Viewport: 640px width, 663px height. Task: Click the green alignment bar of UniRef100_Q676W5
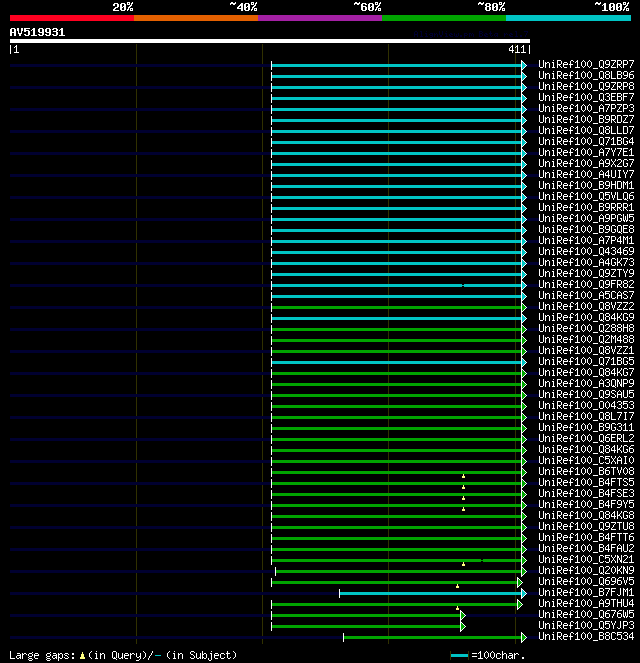coord(366,615)
